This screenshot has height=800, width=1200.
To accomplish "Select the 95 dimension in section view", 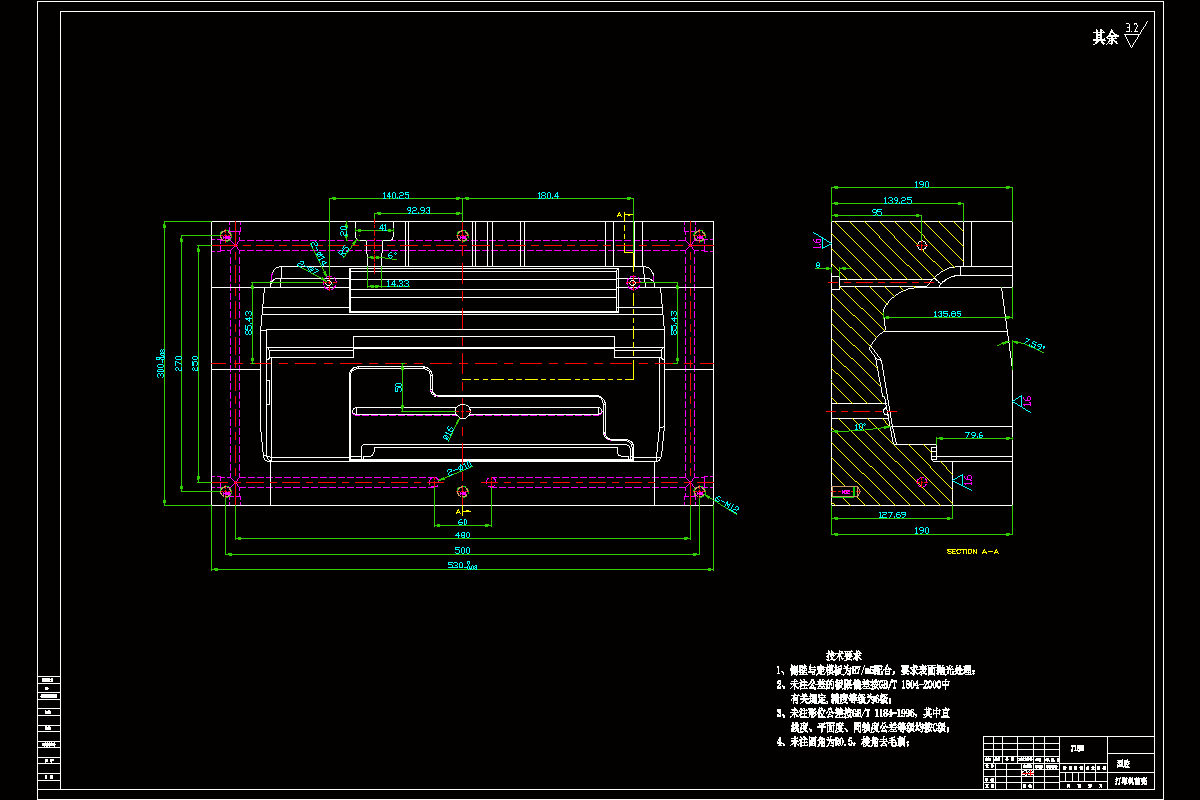I will click(x=877, y=213).
